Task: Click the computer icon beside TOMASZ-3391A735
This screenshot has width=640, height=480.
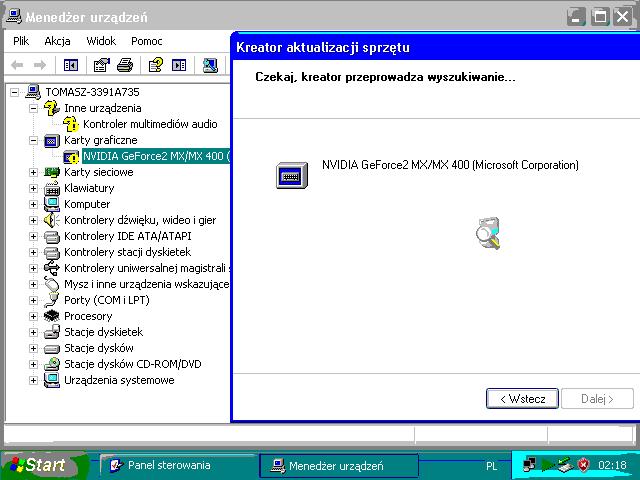Action: (x=33, y=92)
